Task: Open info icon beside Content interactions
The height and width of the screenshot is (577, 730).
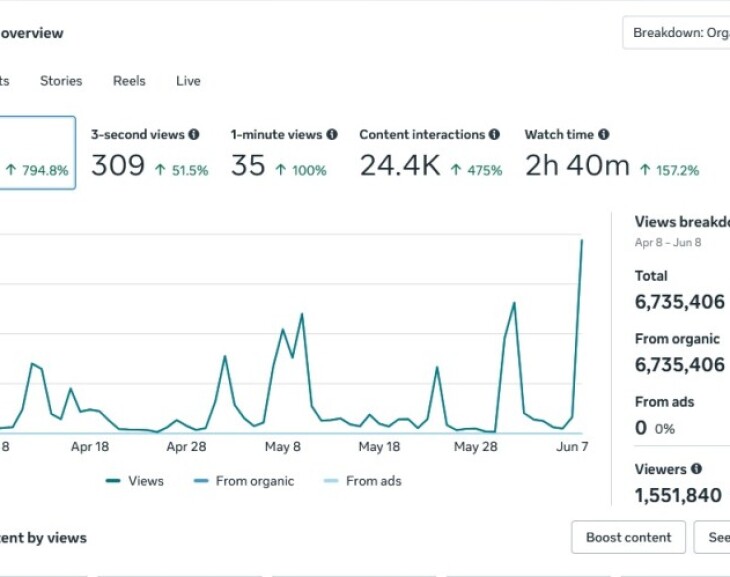Action: (x=494, y=135)
